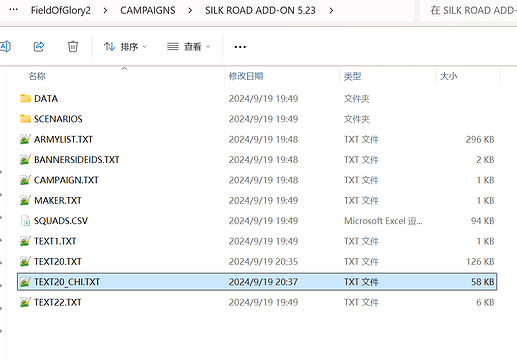517x360 pixels.
Task: Go to the FieldOfGlory2 breadcrumb folder
Action: [61, 10]
